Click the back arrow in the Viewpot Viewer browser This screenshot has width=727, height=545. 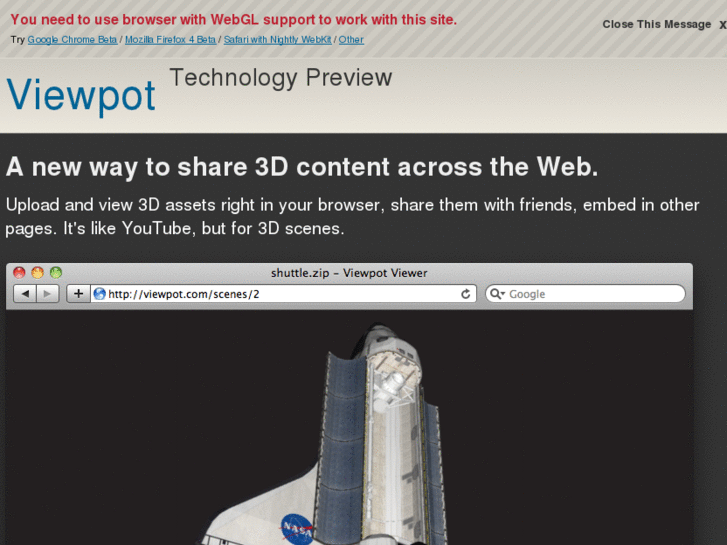[x=25, y=294]
